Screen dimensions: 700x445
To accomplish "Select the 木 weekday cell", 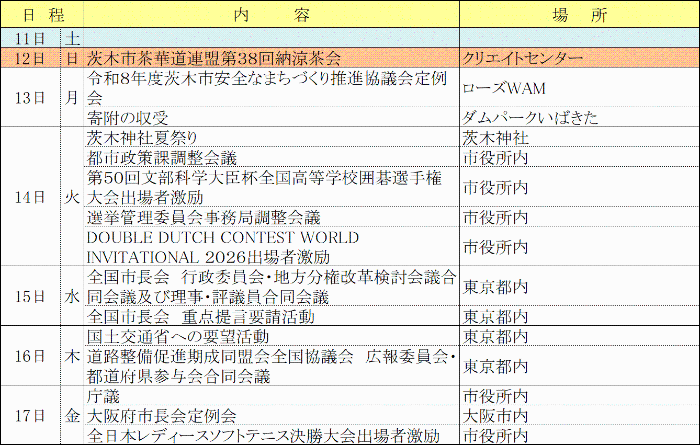I will tap(72, 356).
